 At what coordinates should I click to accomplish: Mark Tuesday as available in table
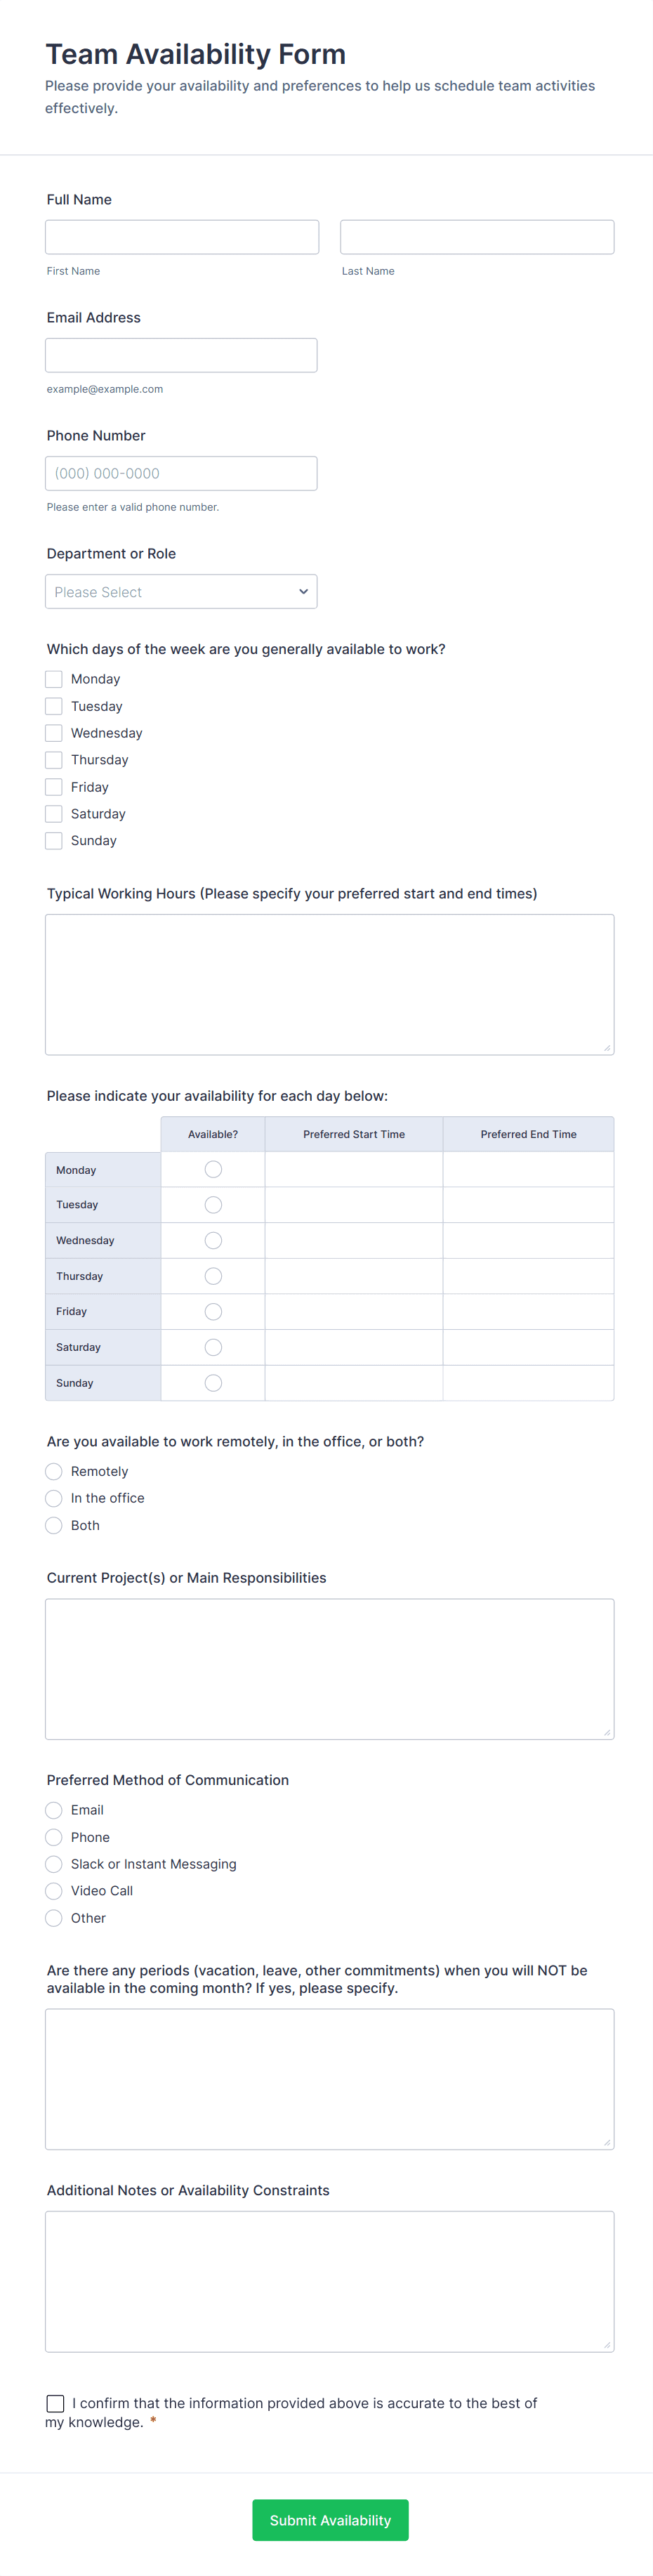pos(213,1205)
